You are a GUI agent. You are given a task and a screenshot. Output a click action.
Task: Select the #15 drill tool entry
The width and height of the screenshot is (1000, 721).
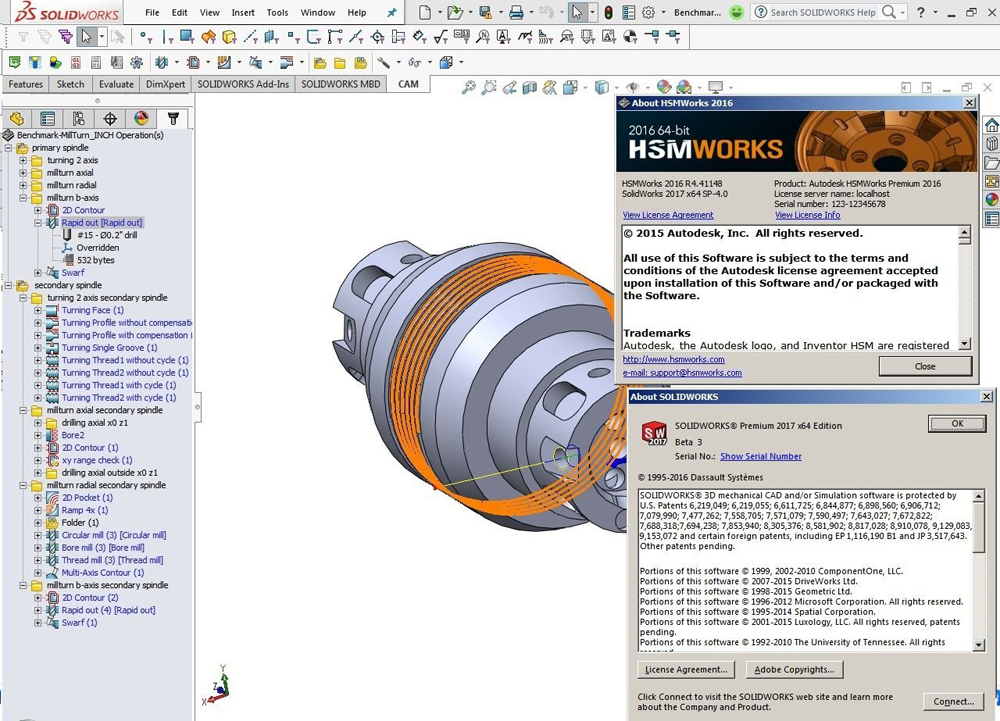pyautogui.click(x=110, y=235)
